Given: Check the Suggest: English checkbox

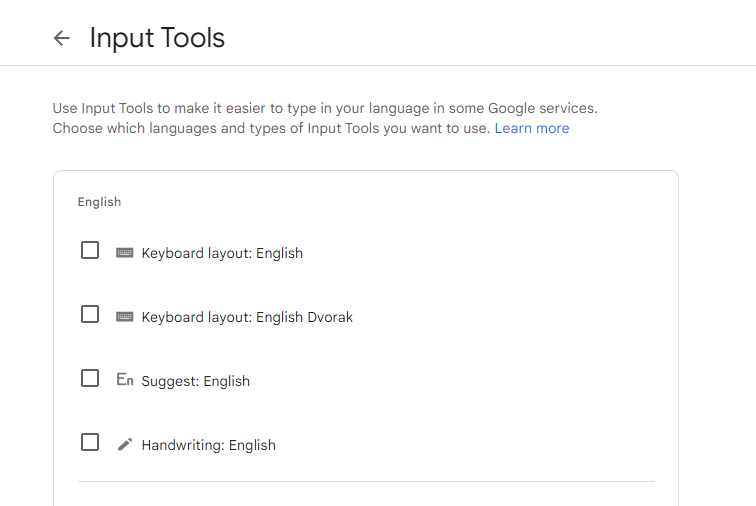Looking at the screenshot, I should (x=90, y=378).
